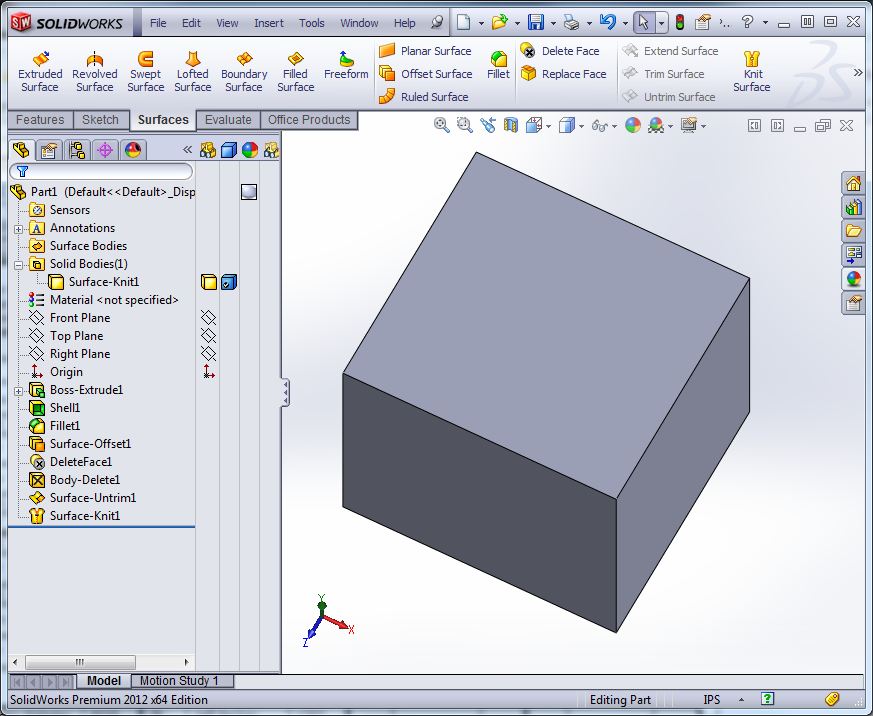Select the Extruded Surface tool
This screenshot has height=716, width=873.
(x=40, y=72)
